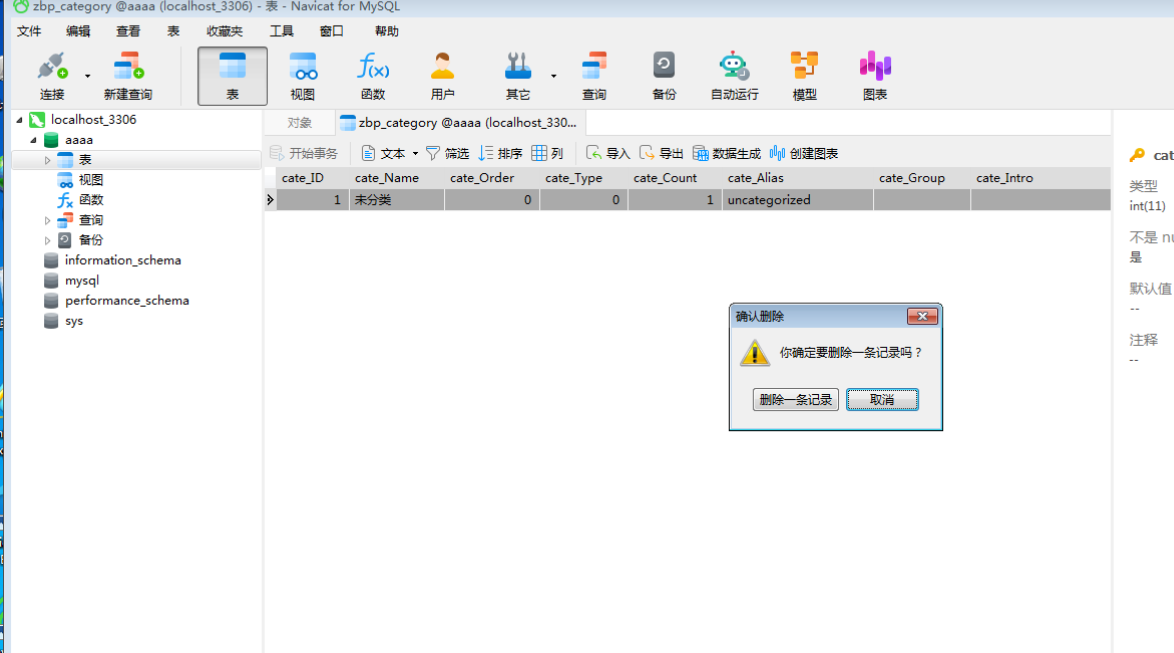Open the Window (窗口) menu
The height and width of the screenshot is (653, 1174).
(332, 31)
